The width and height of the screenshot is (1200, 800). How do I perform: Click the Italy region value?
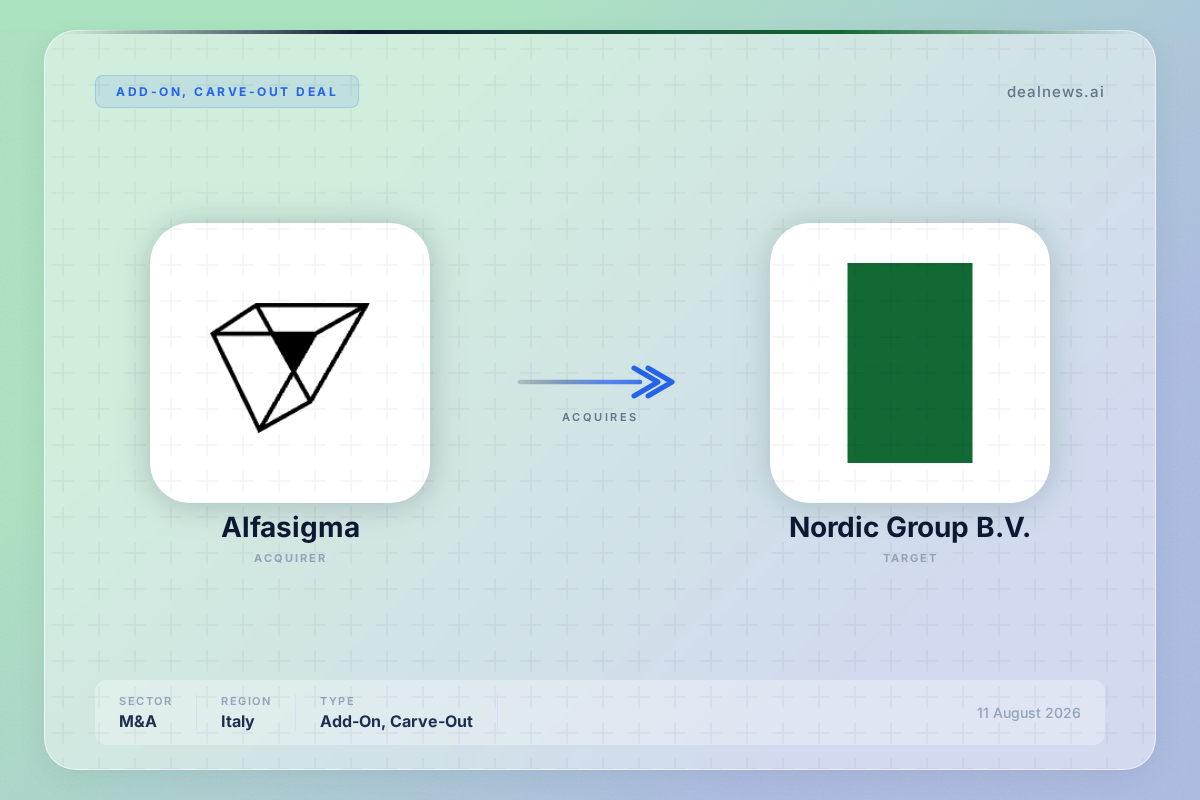[238, 721]
